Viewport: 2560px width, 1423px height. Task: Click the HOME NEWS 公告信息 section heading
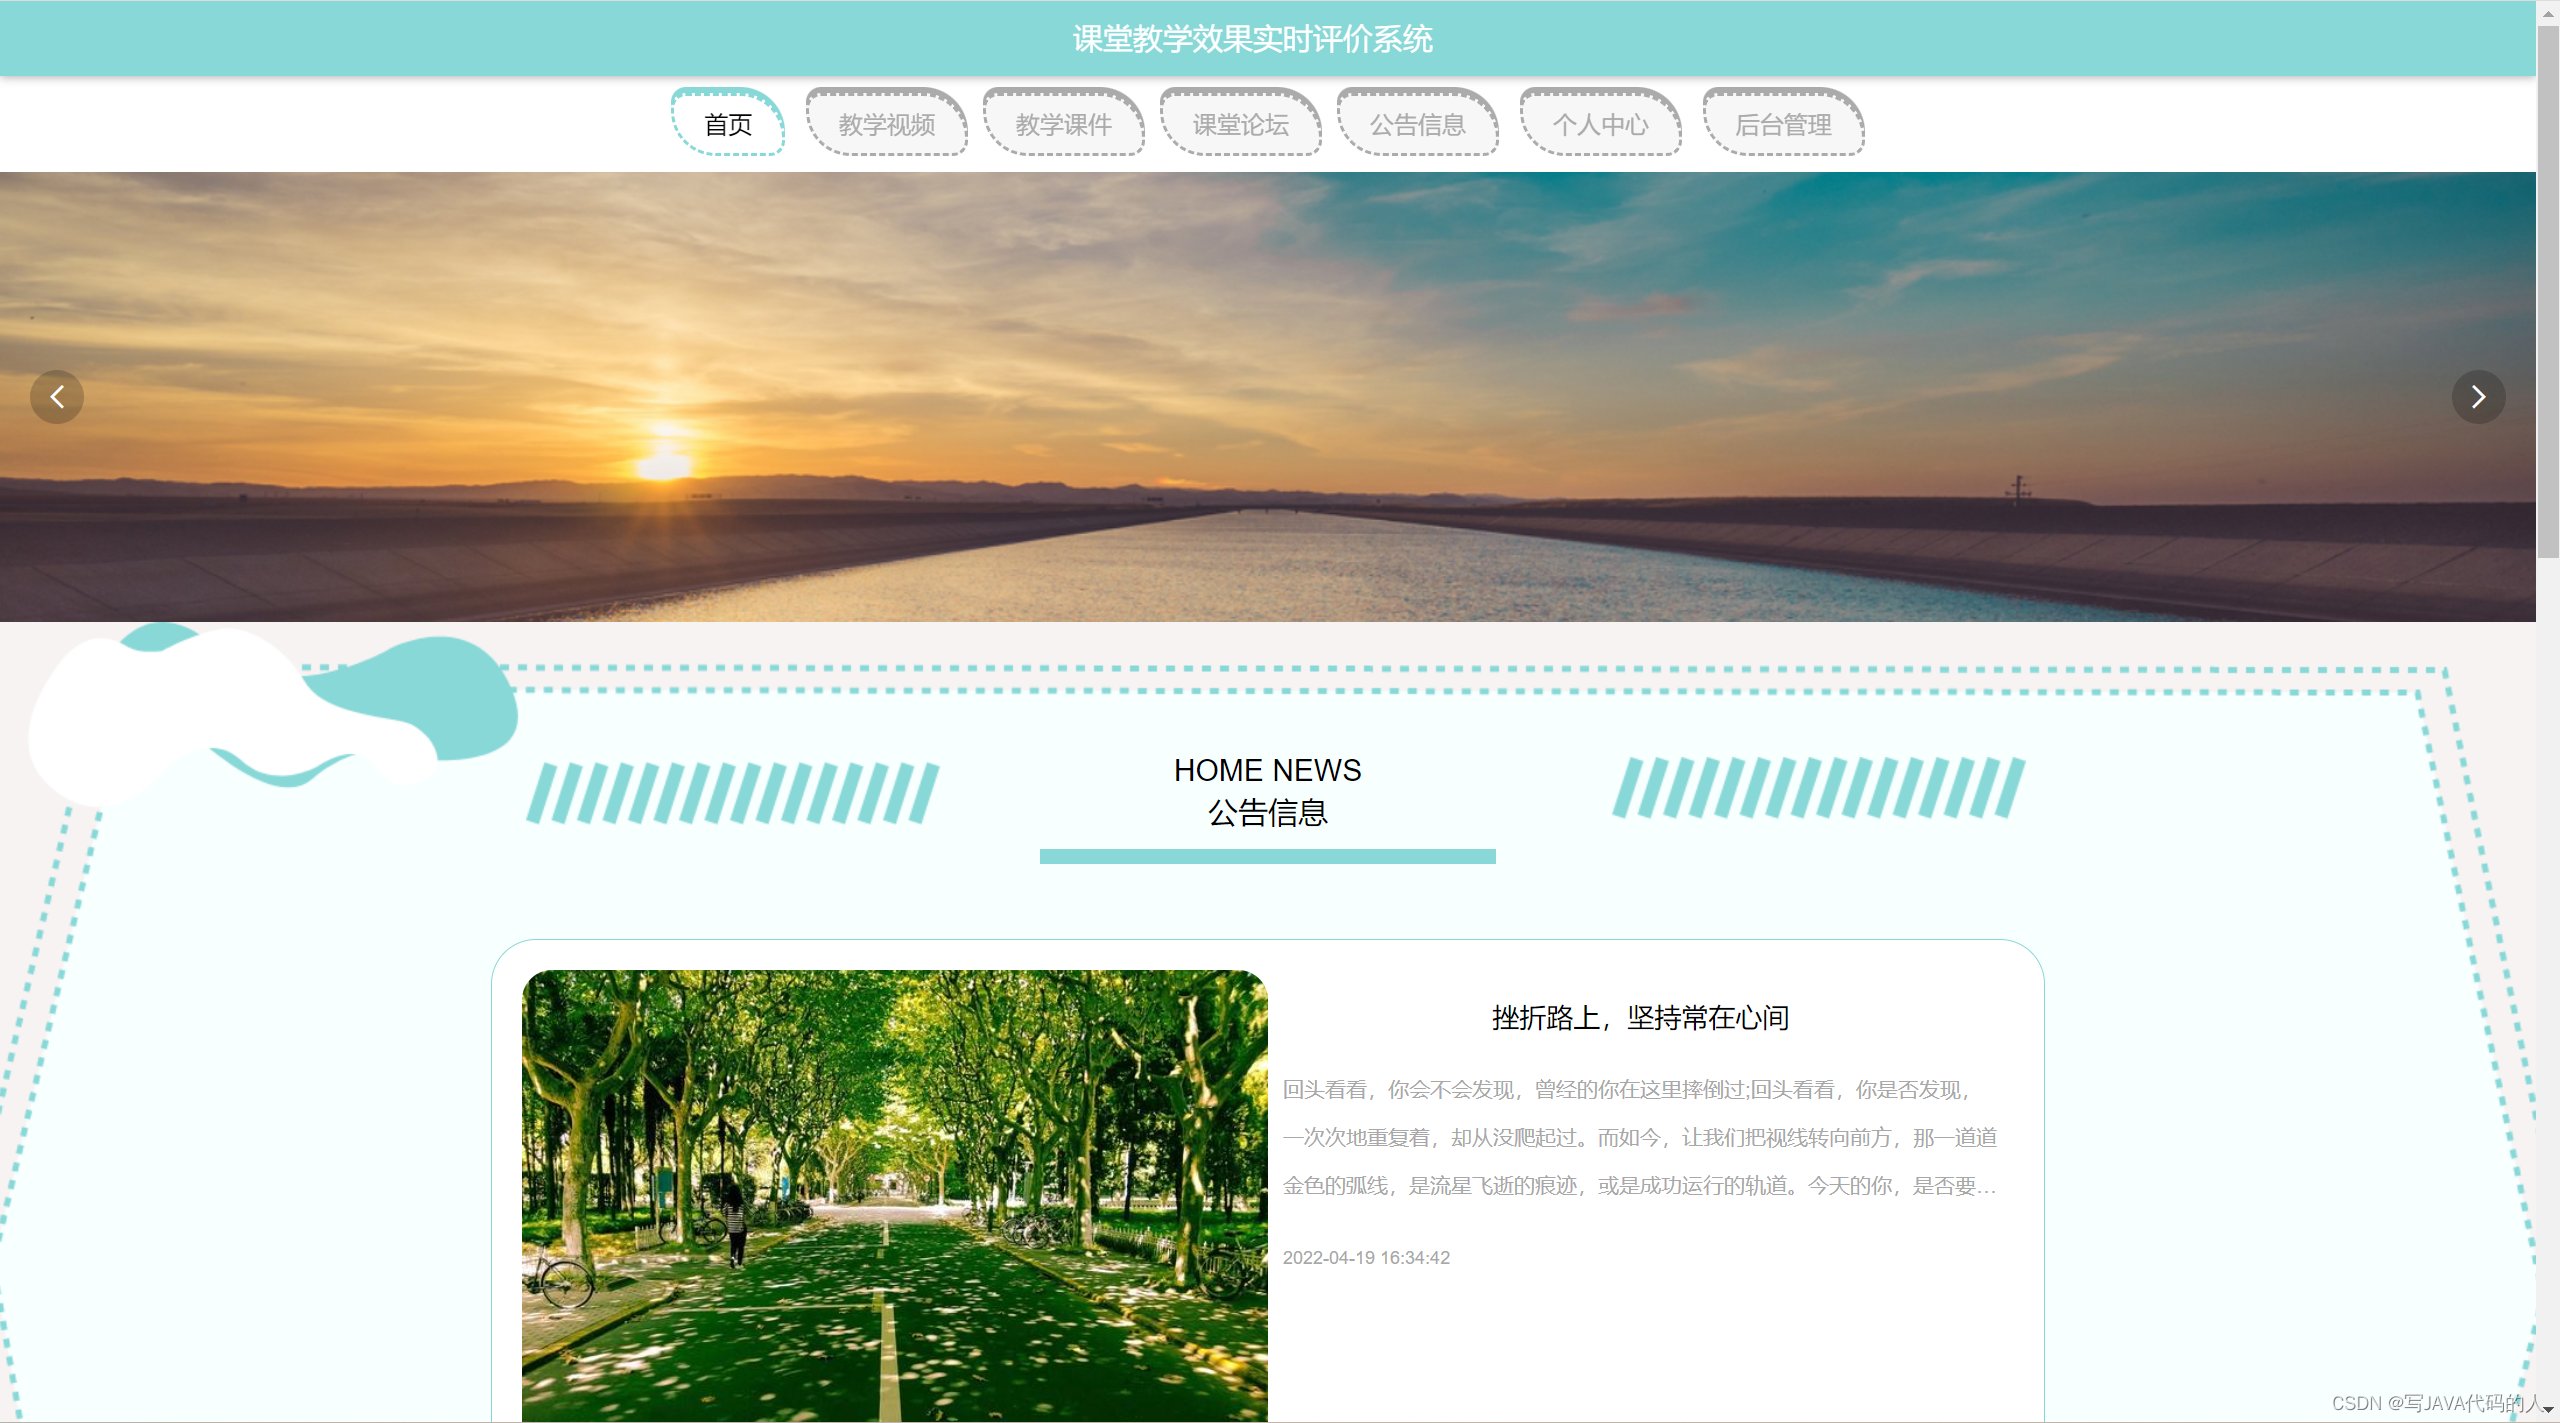coord(1267,791)
